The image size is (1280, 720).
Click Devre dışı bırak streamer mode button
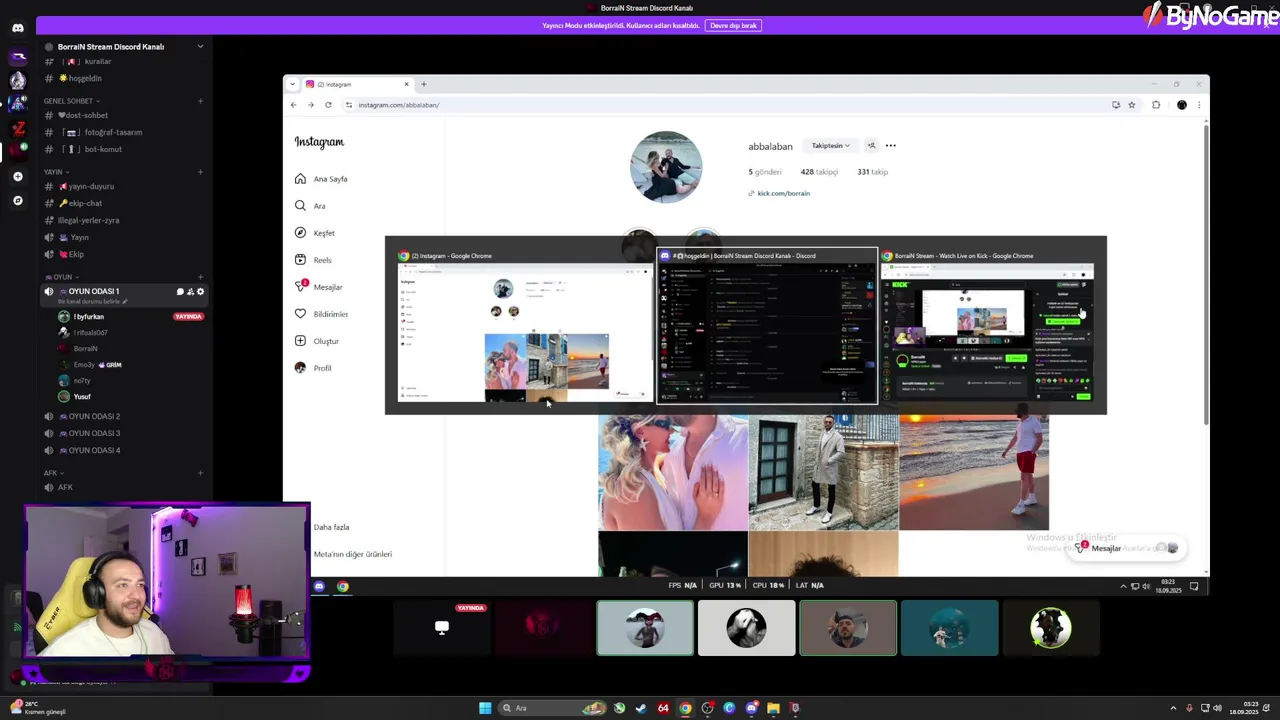coord(734,25)
